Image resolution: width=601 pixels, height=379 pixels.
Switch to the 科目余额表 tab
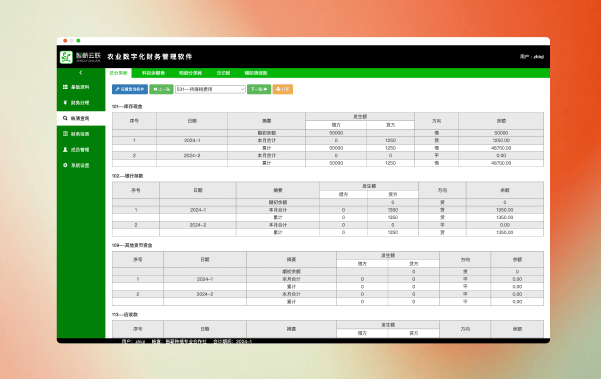[153, 73]
